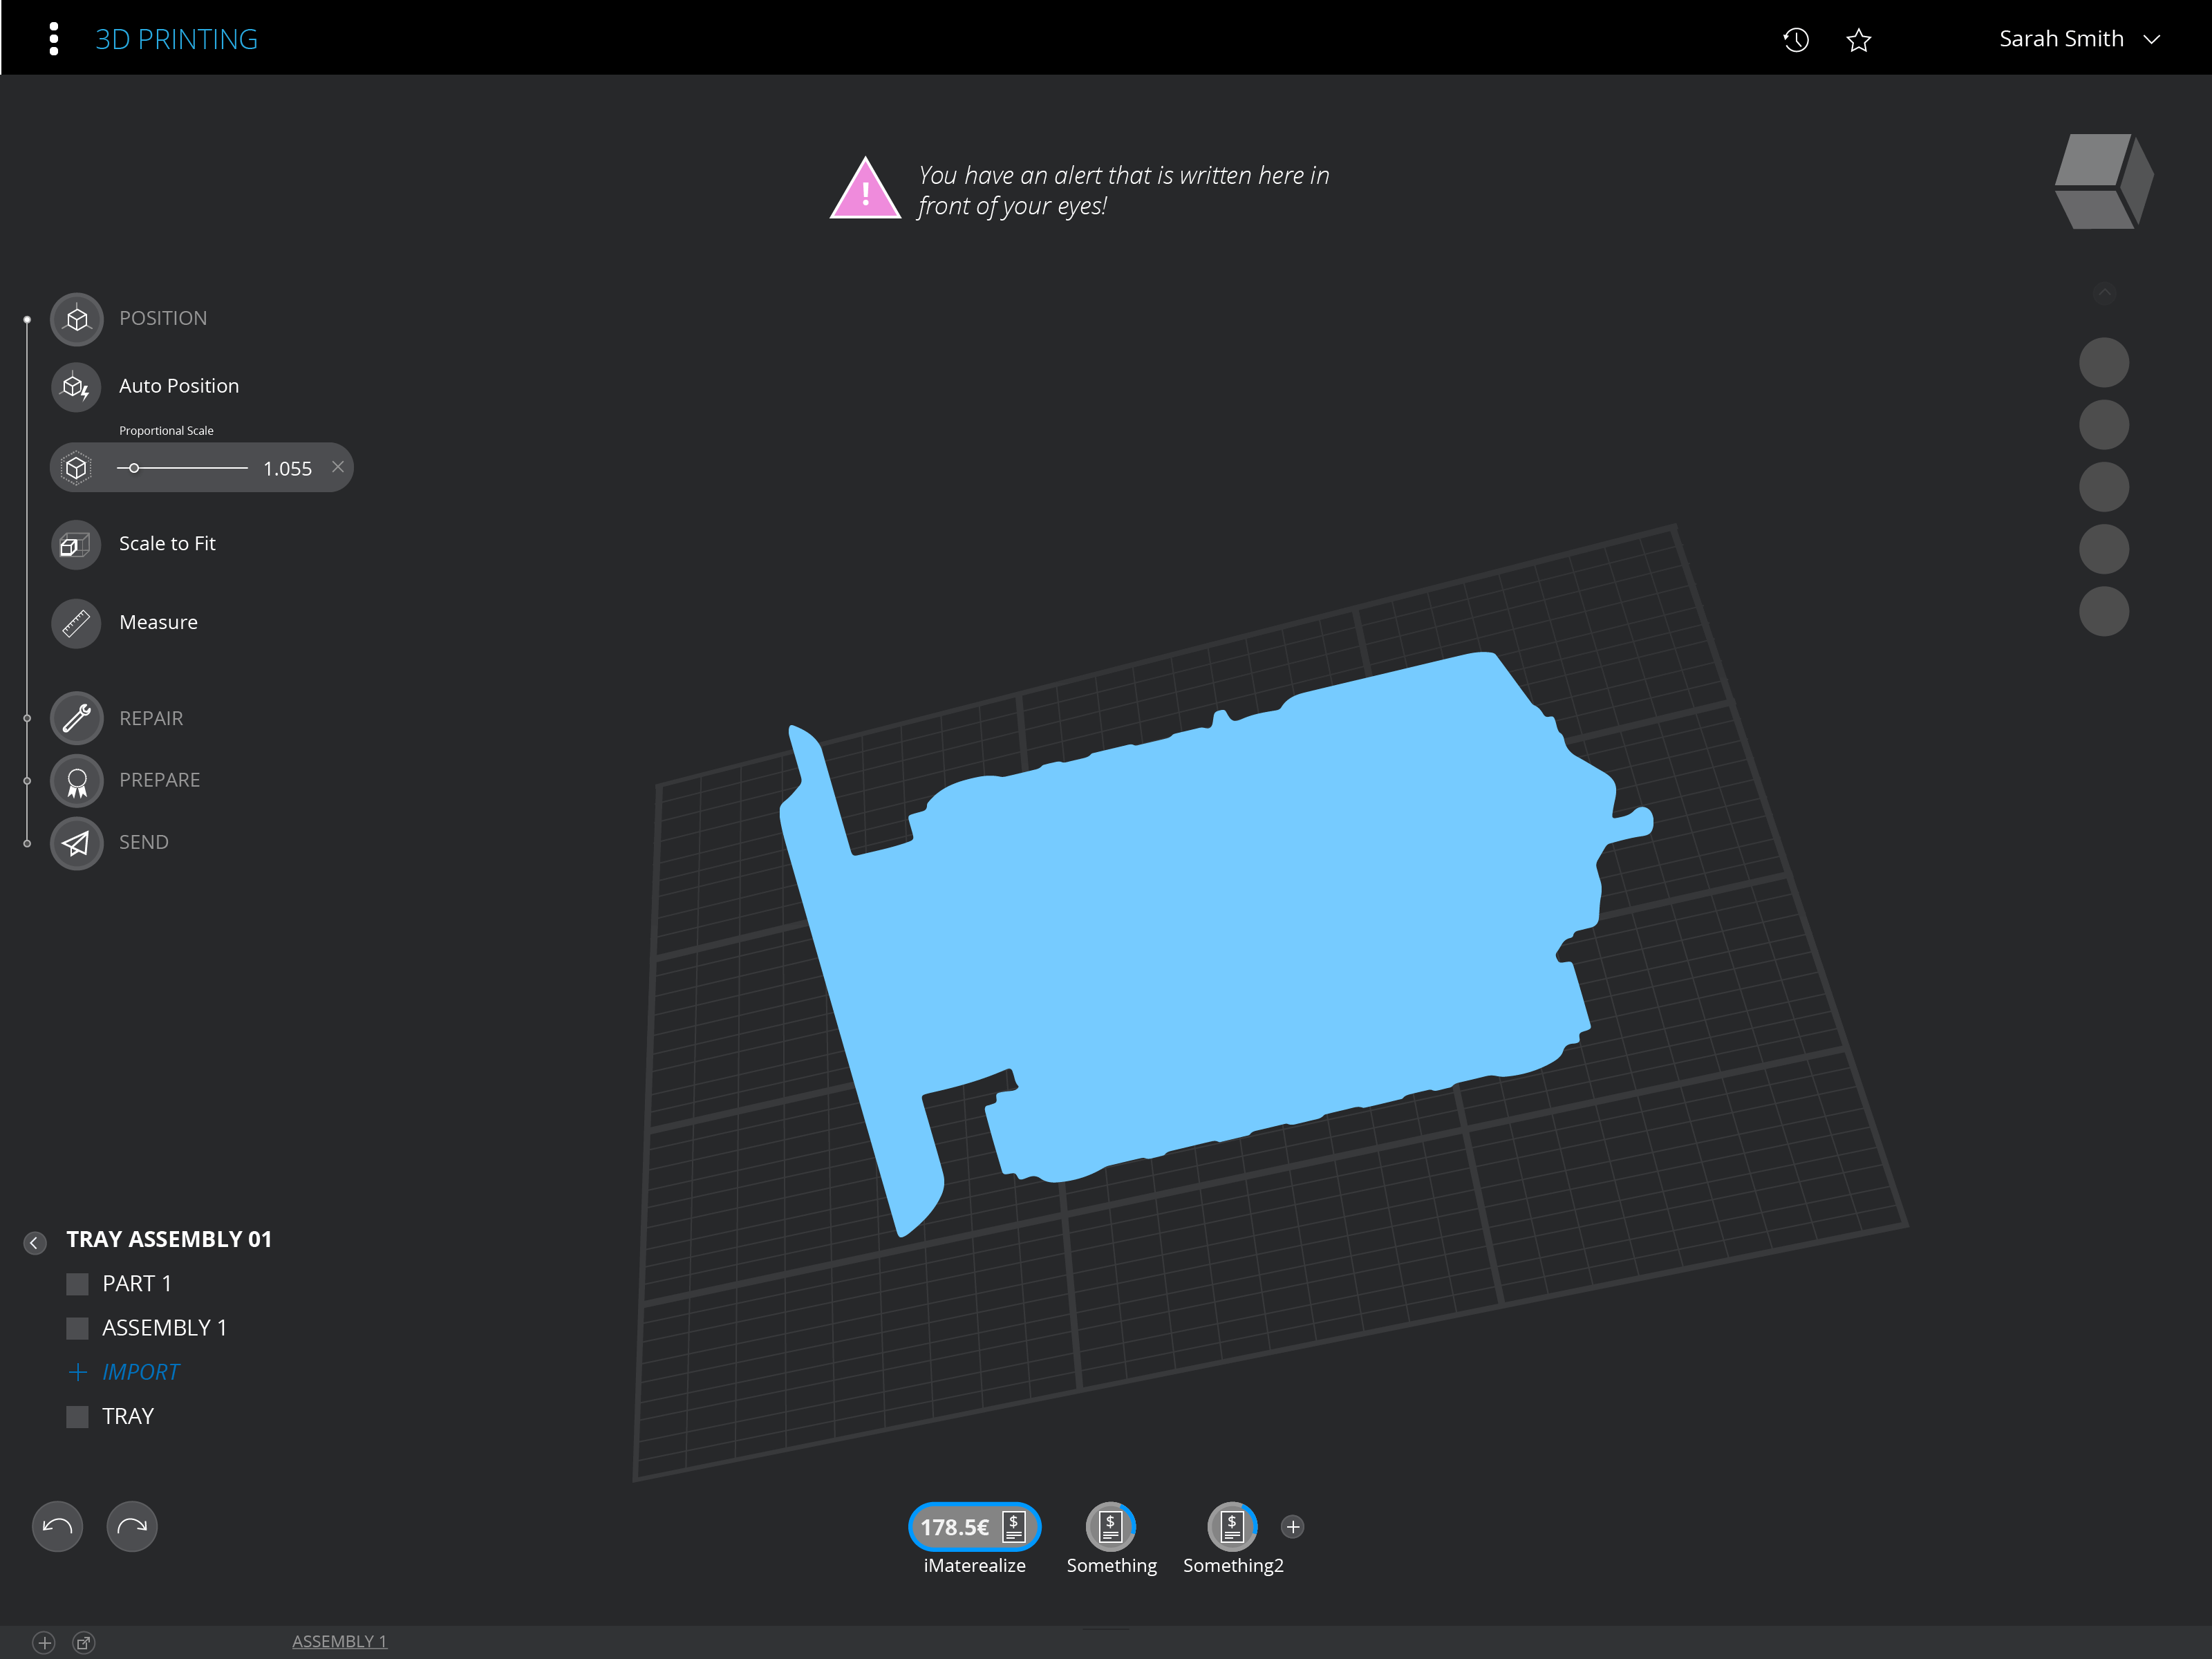Viewport: 2212px width, 1659px height.
Task: Click the Position step icon
Action: 75,319
